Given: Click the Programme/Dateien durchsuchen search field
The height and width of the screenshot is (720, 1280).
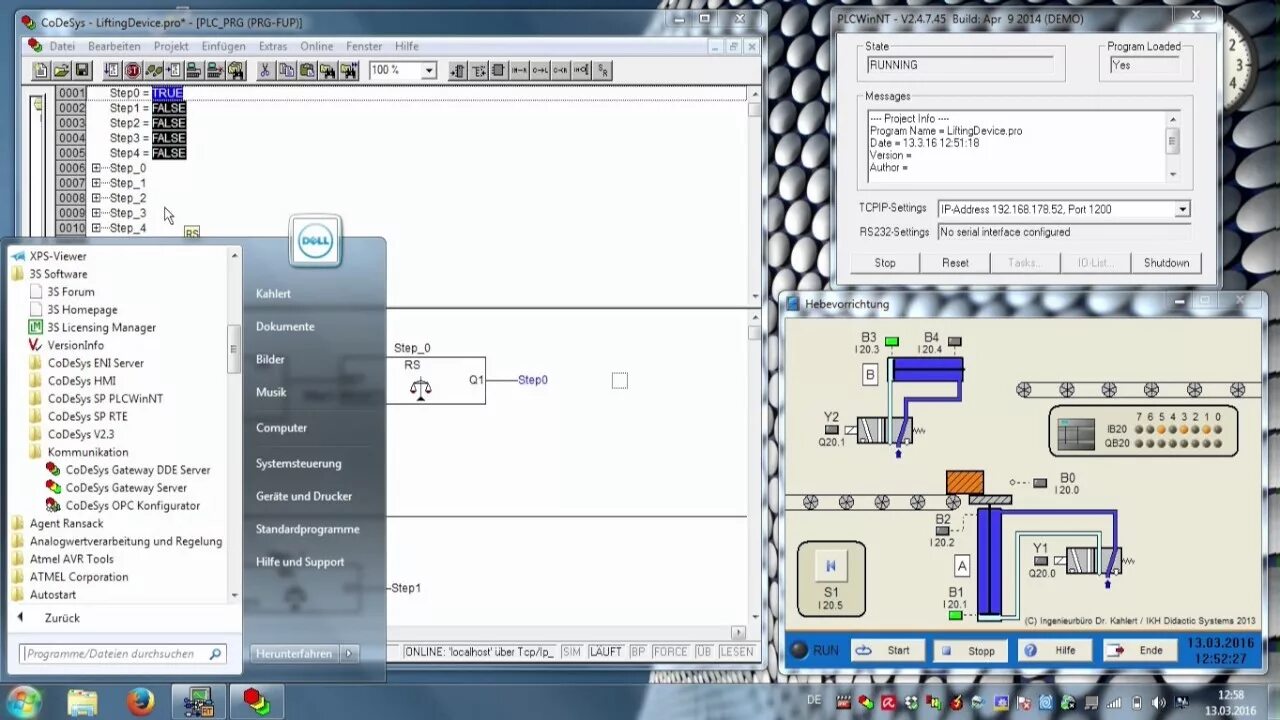Looking at the screenshot, I should coord(123,653).
